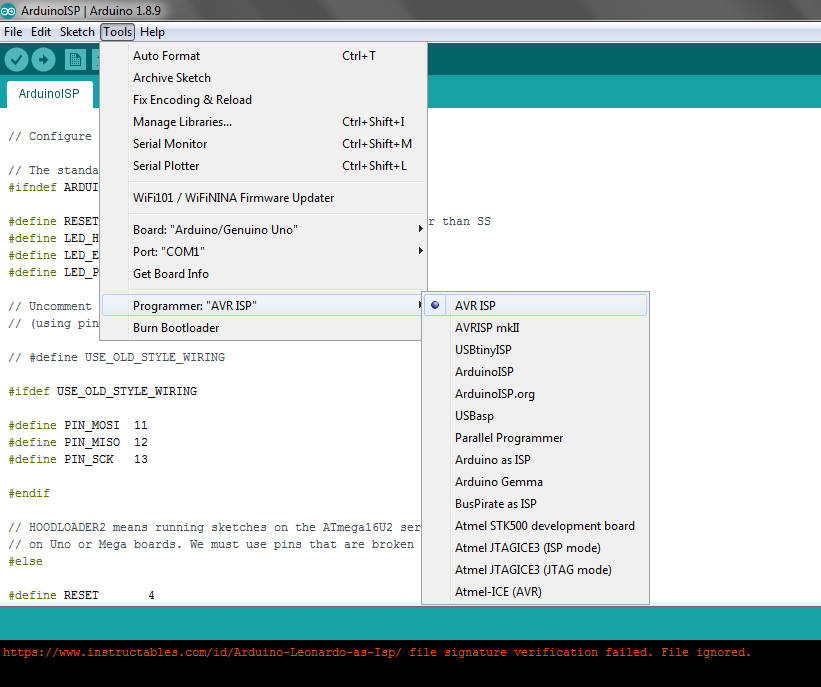Screen dimensions: 821x687
Task: Click the Verify checkmark toolbar icon
Action: click(x=16, y=60)
